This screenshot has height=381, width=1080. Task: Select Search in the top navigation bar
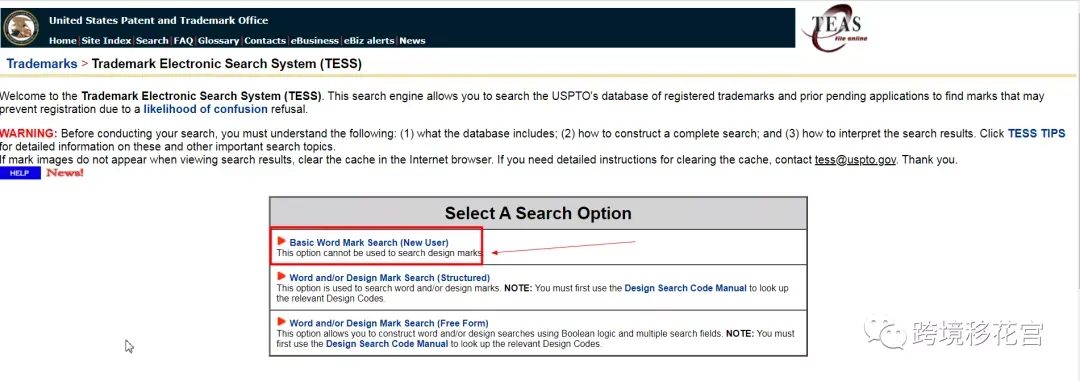coord(152,41)
